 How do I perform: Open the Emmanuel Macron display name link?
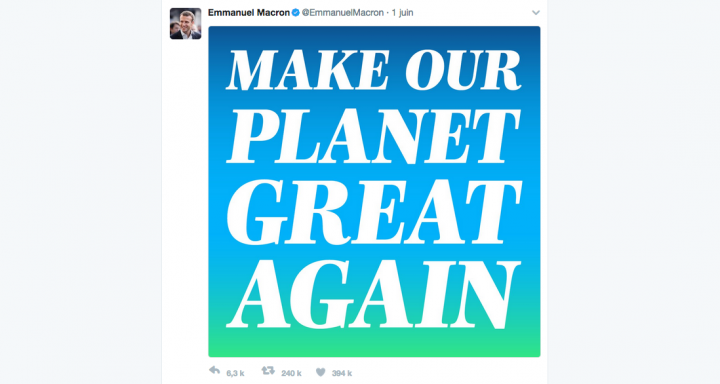coord(249,13)
